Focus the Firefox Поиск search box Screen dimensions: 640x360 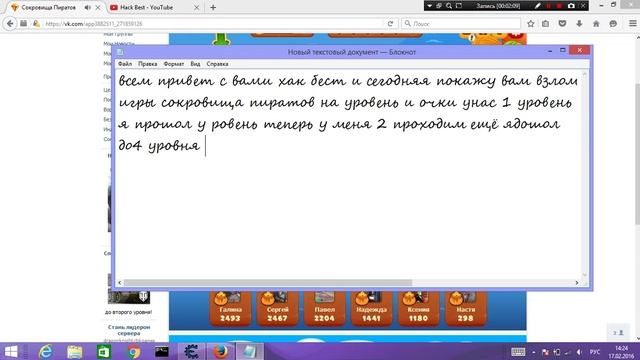(x=461, y=24)
